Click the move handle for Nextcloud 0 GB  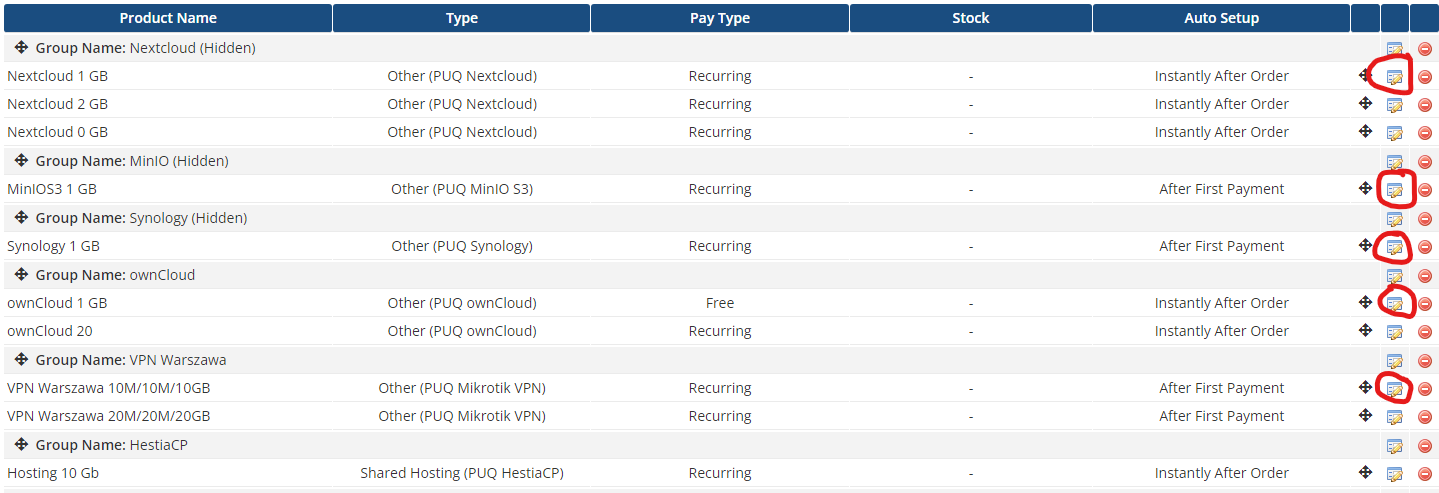1365,131
